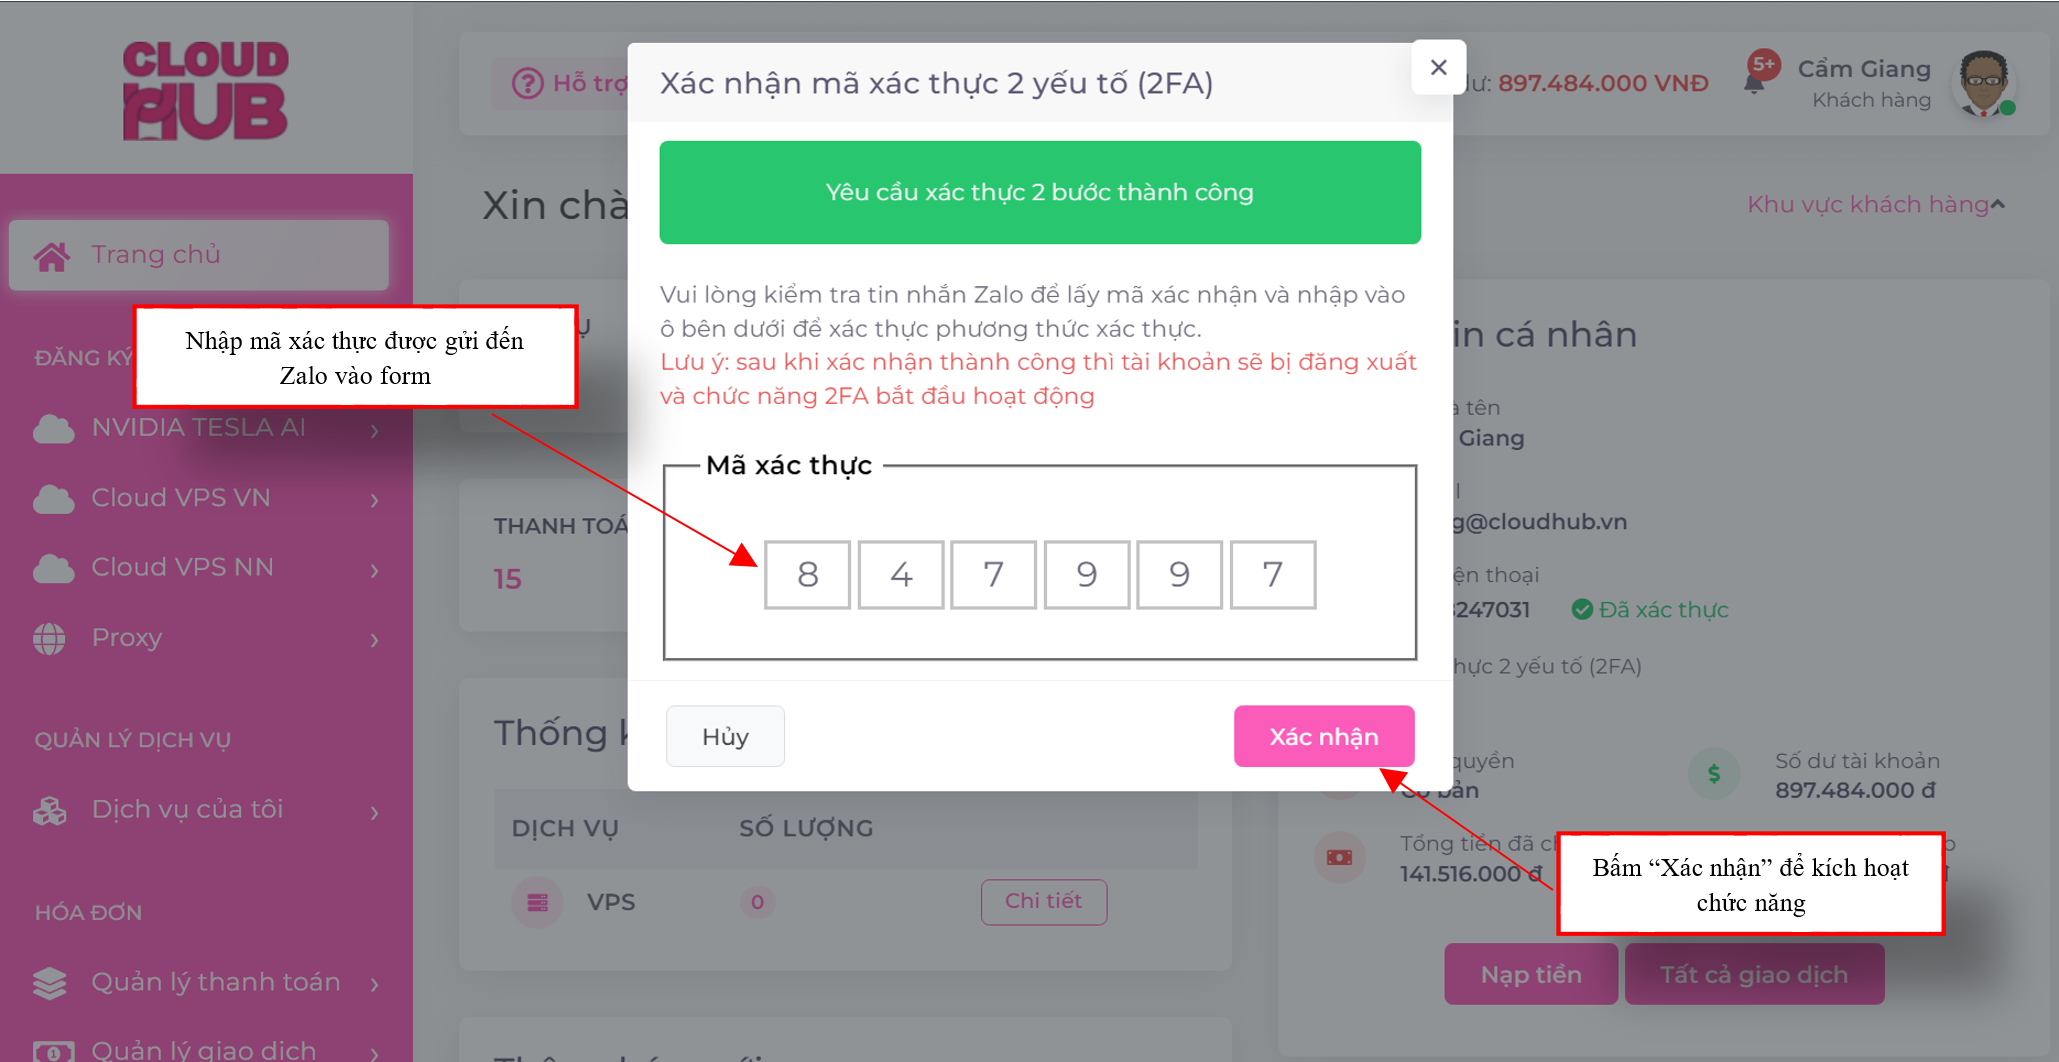Click the CloudHub logo
Viewport: 2059px width, 1062px height.
(x=205, y=90)
